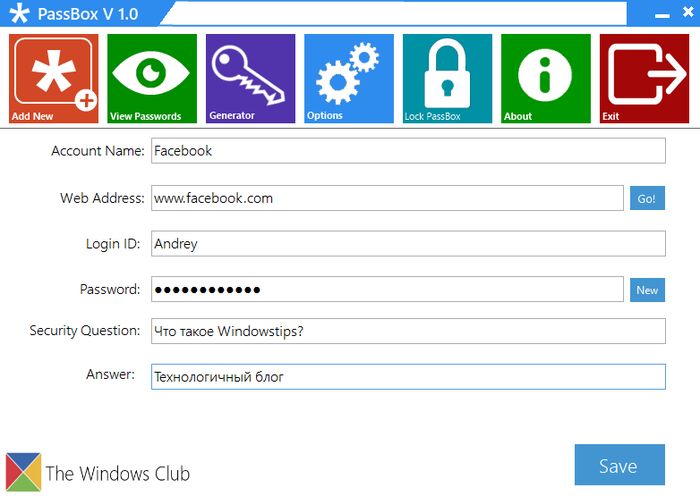700x496 pixels.
Task: Lock PassBox using the padlock tile
Action: coord(447,79)
